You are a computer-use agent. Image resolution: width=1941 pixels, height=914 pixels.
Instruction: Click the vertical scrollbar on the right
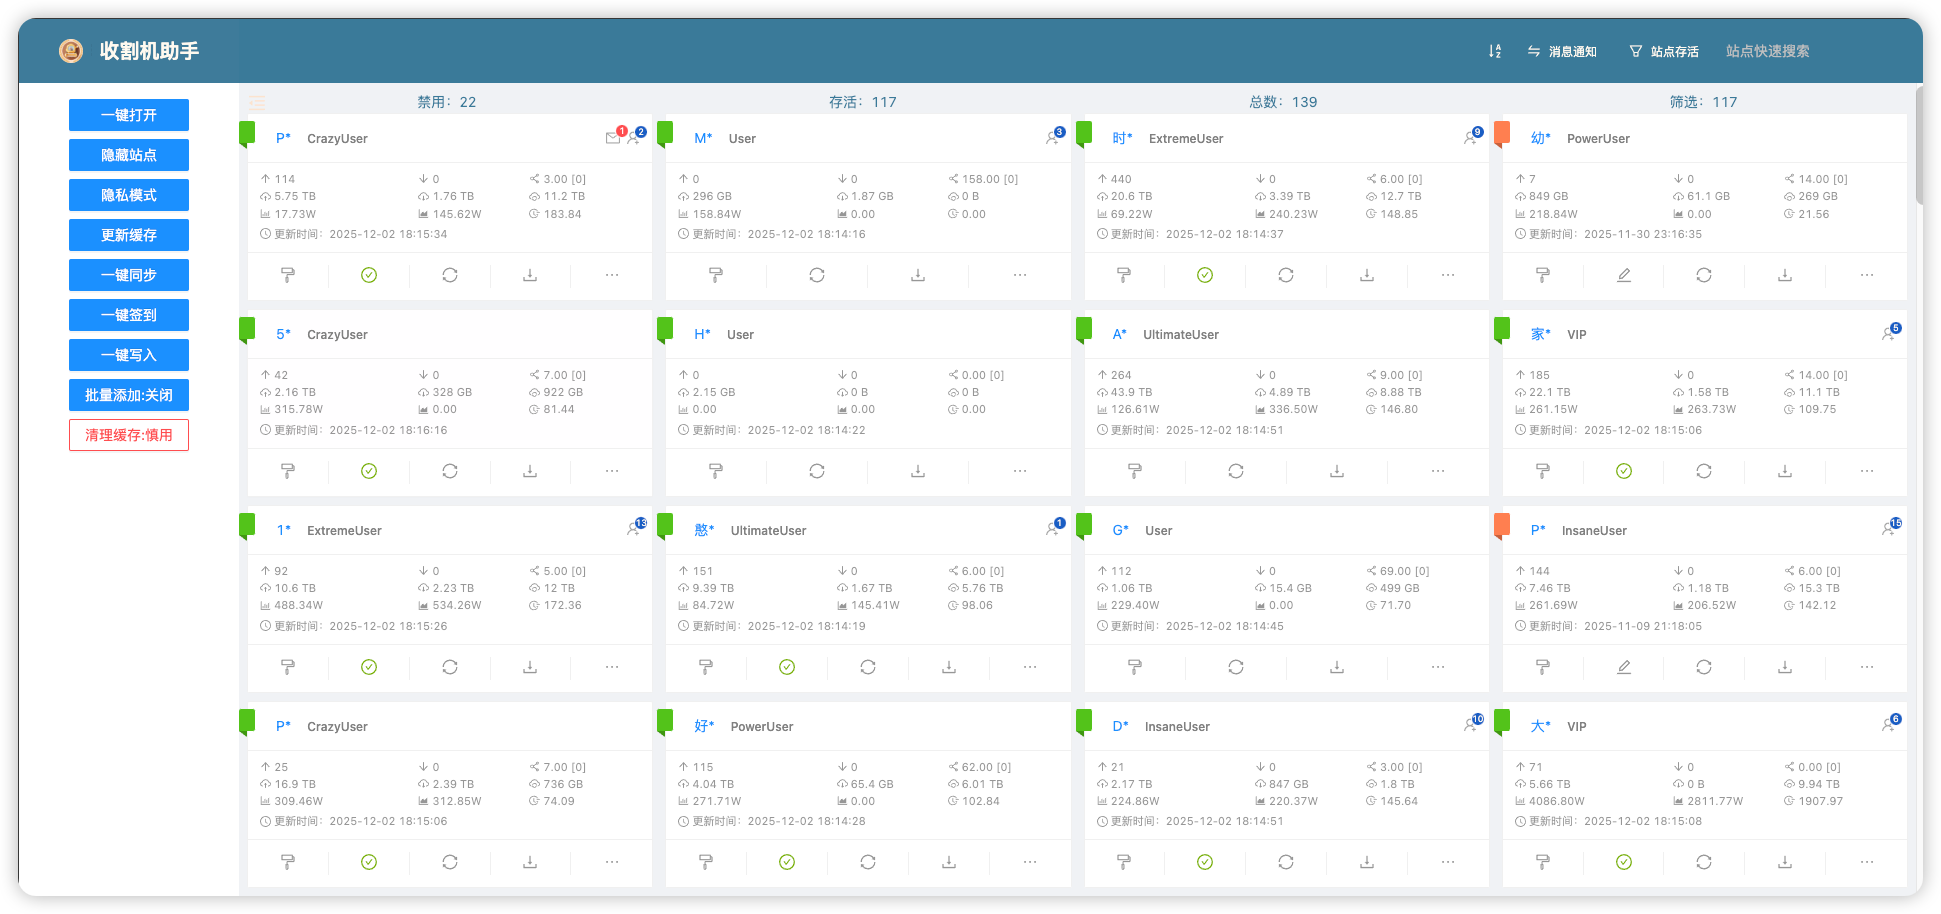pos(1917,145)
